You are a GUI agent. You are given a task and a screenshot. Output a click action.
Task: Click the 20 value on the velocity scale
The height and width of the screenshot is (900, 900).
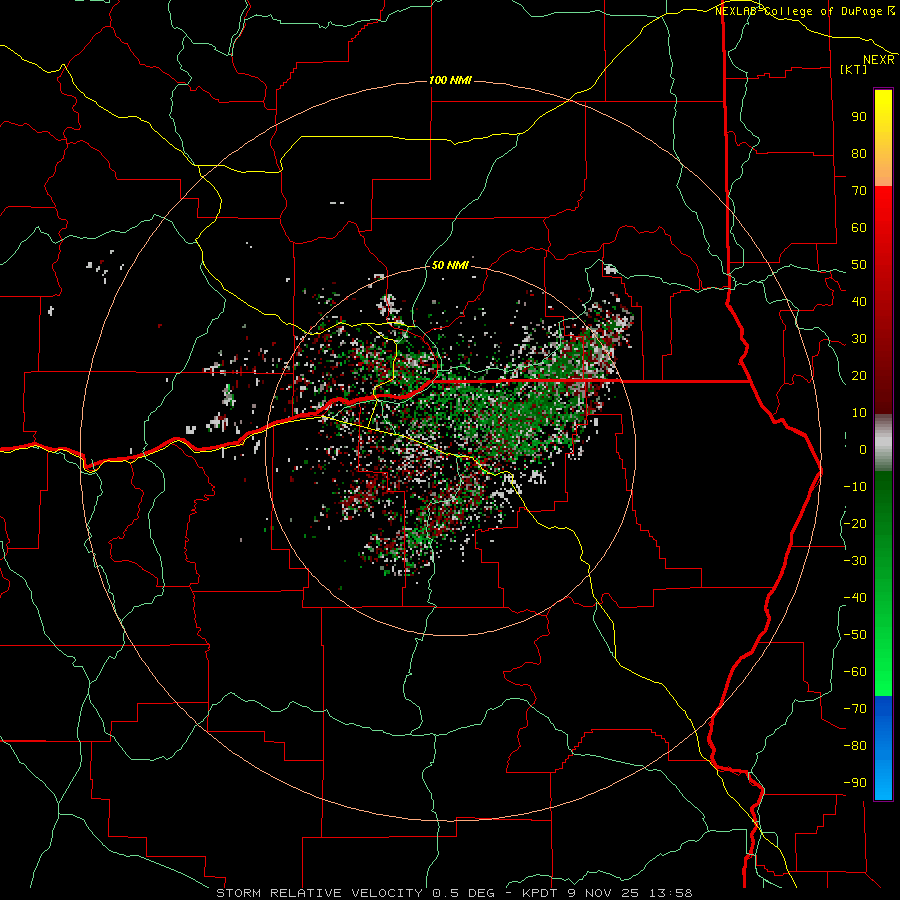[859, 375]
